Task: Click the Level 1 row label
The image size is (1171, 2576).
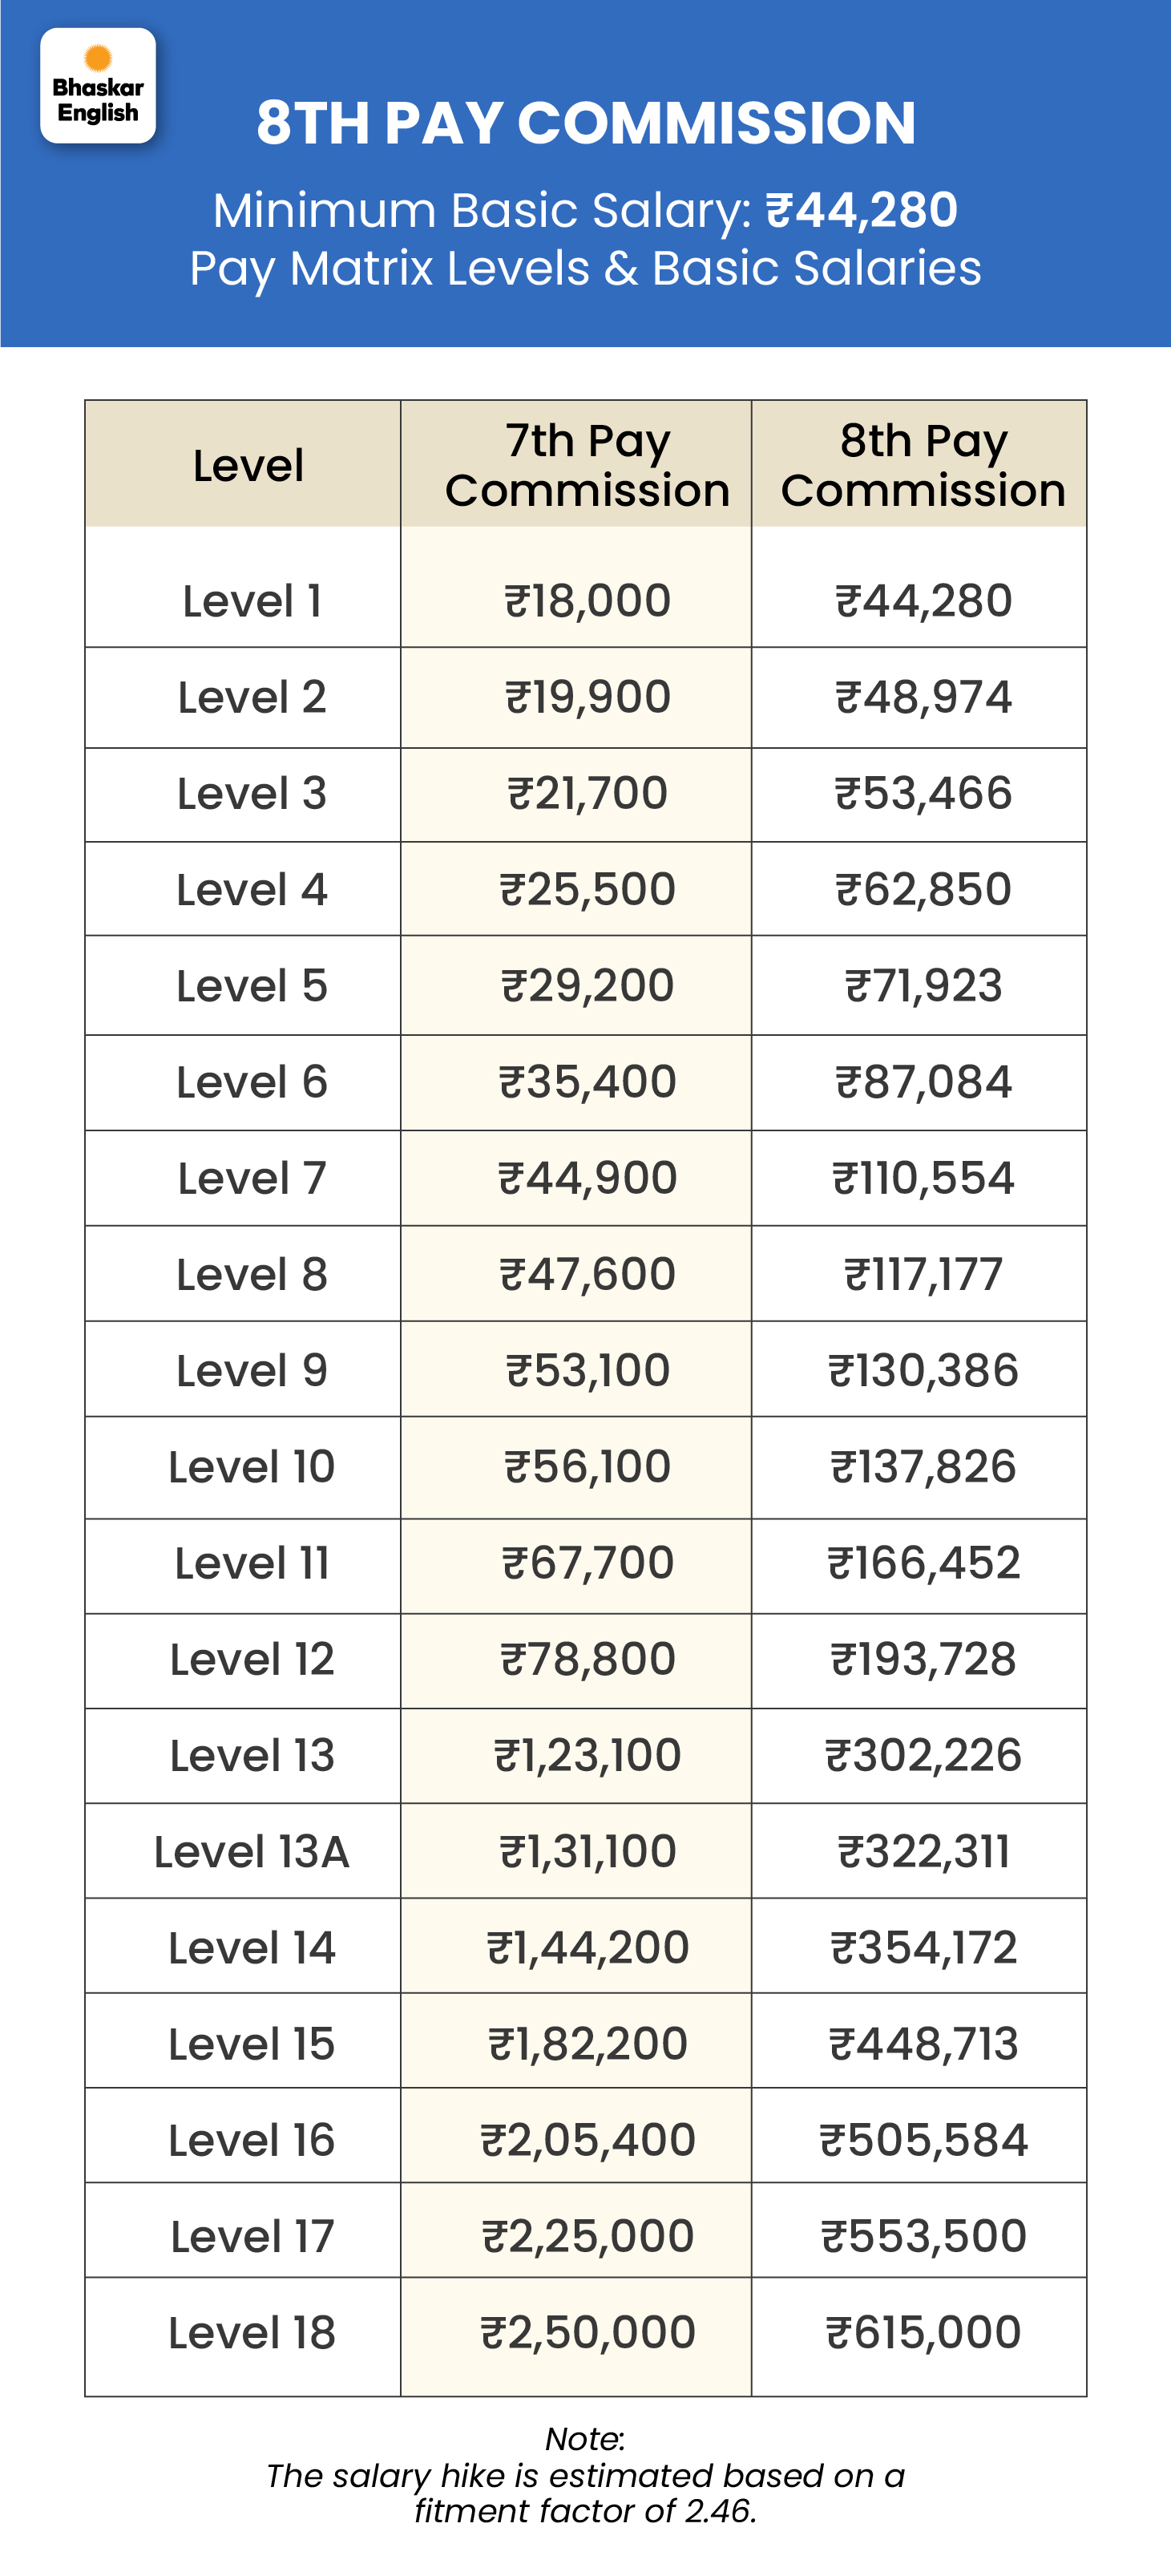Action: [252, 601]
